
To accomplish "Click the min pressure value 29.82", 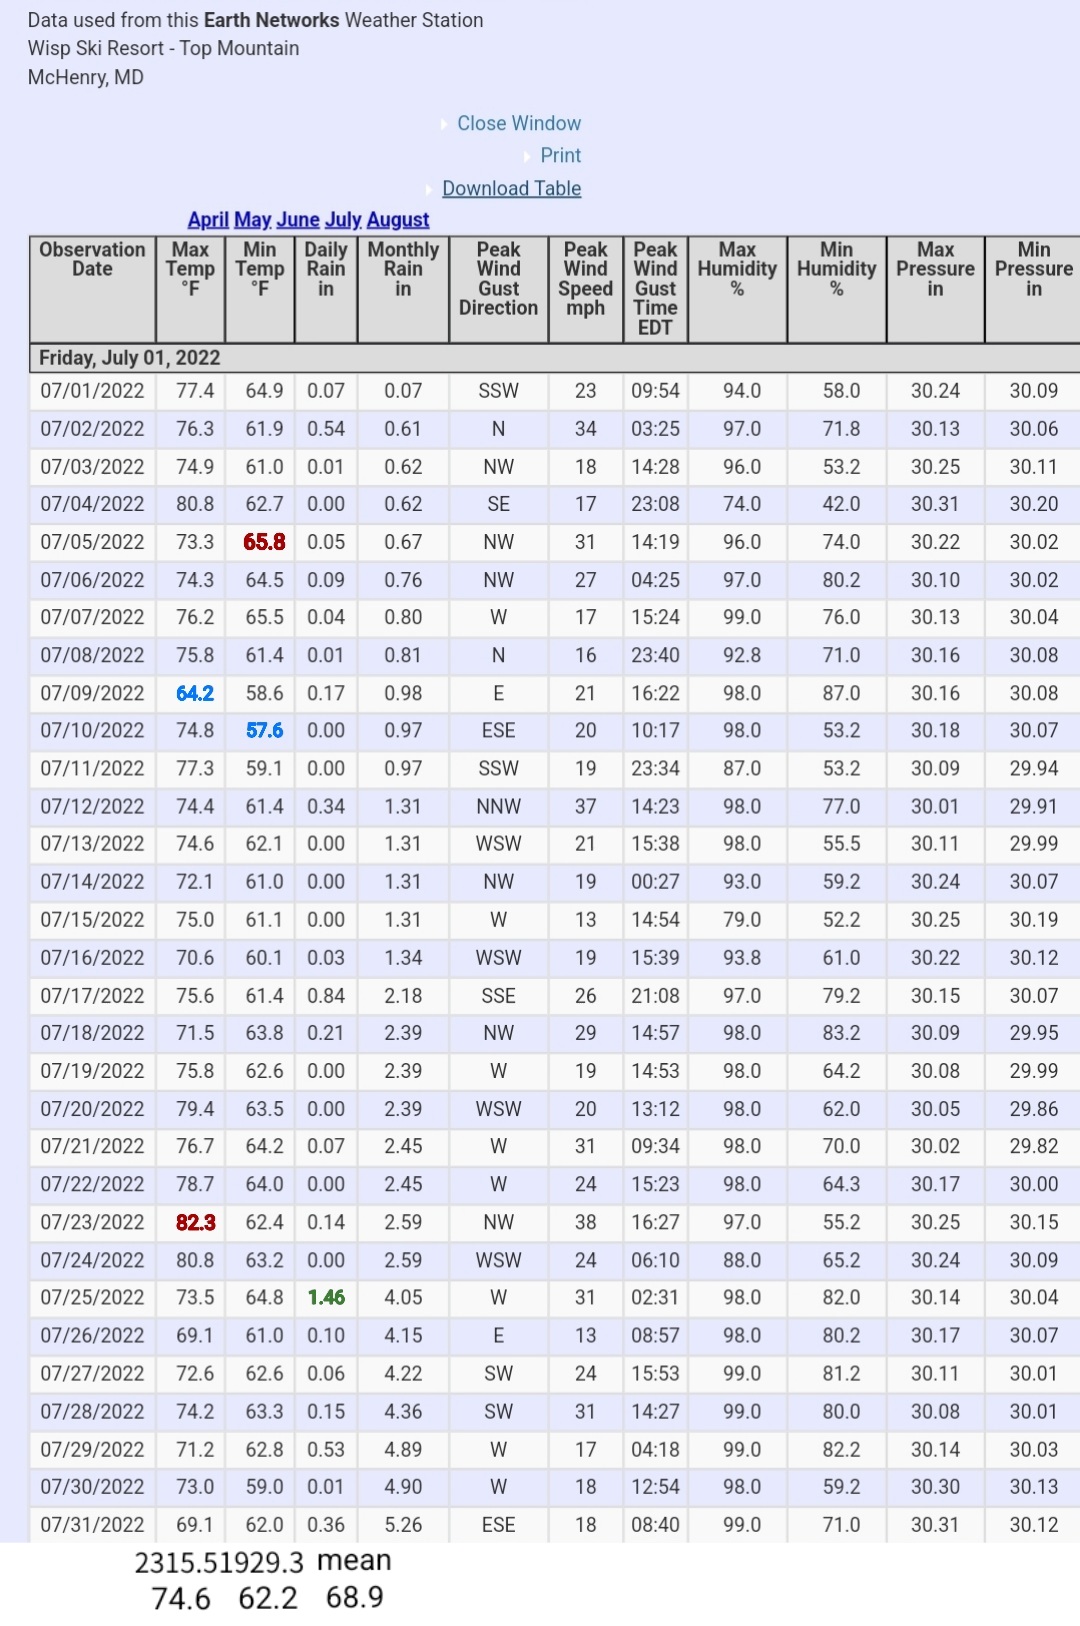I will 1033,1146.
